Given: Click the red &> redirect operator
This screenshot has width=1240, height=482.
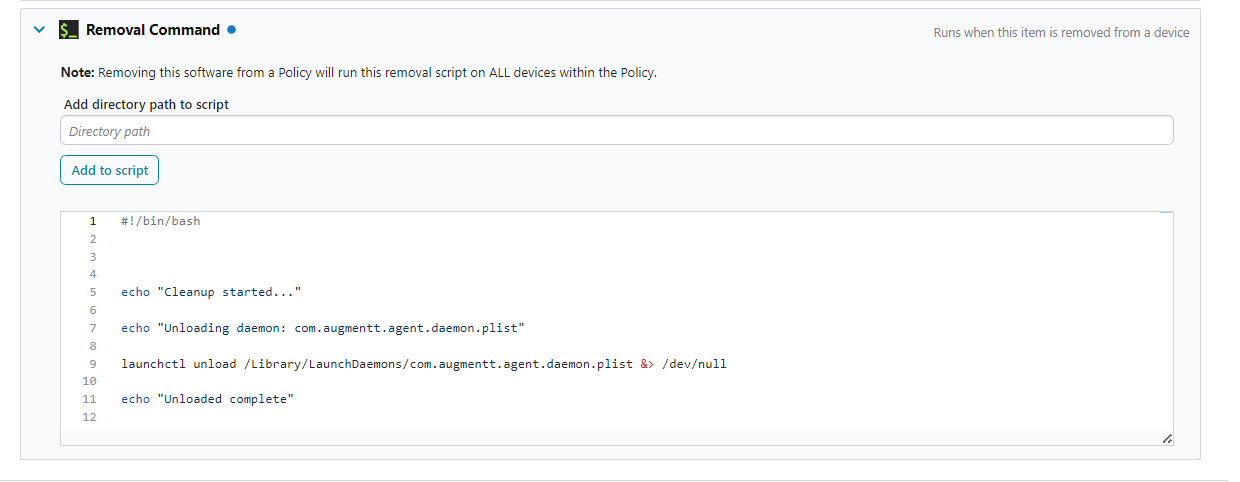Looking at the screenshot, I should click(647, 364).
